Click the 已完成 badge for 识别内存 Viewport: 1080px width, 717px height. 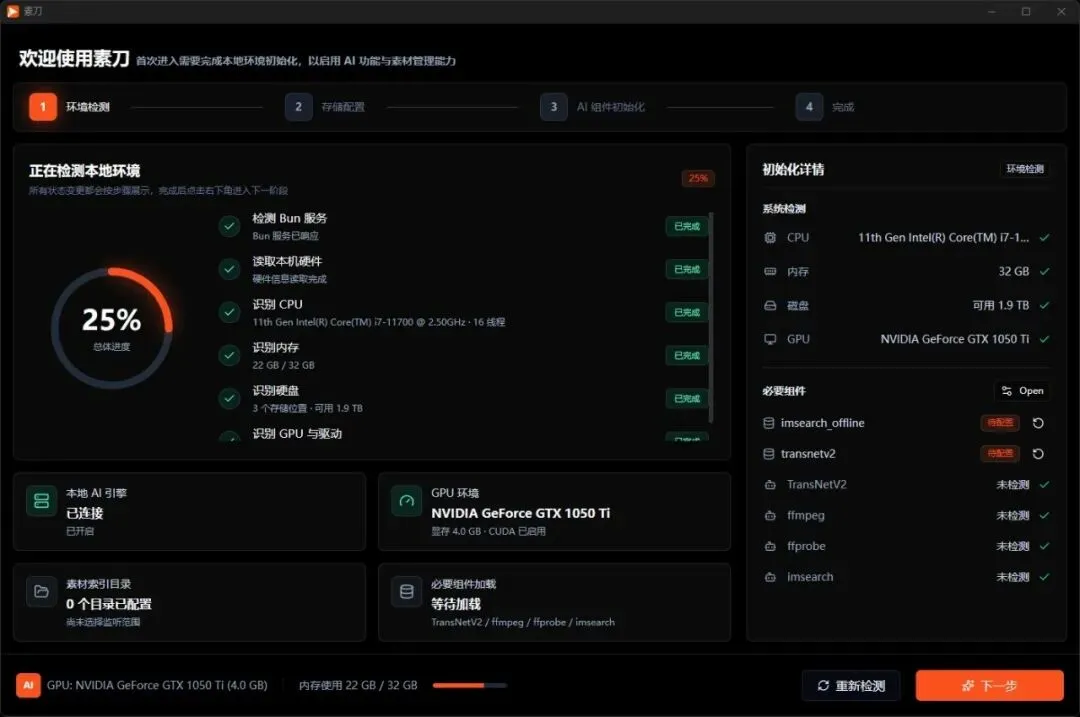coord(687,355)
